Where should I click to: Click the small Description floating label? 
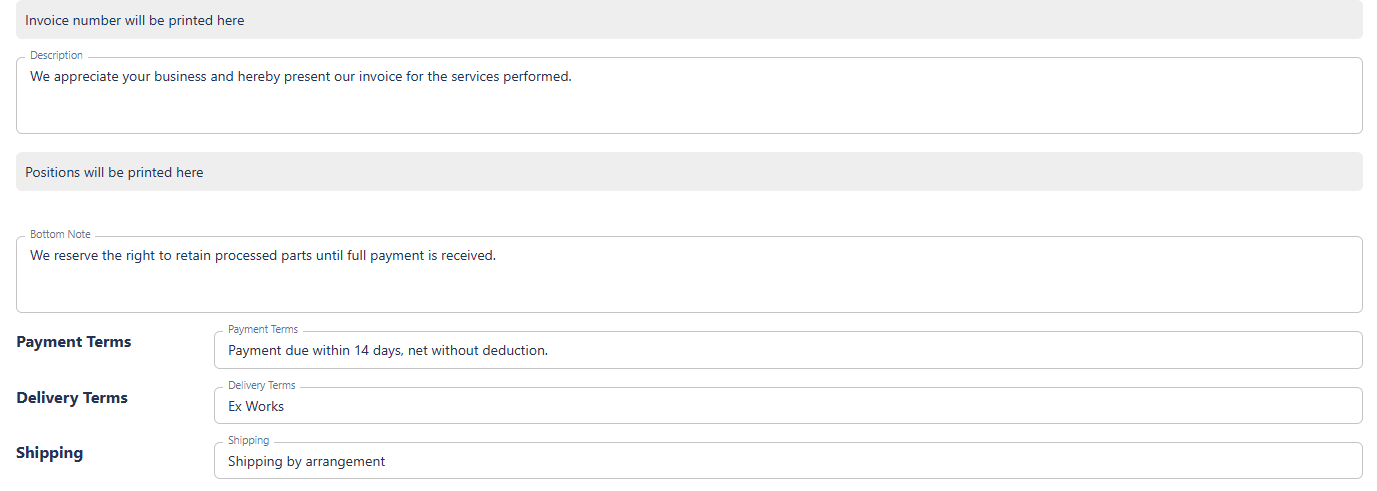[57, 56]
